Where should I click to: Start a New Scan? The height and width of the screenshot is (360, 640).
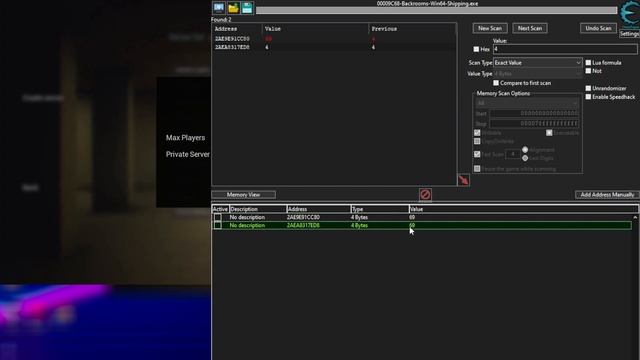coord(490,28)
